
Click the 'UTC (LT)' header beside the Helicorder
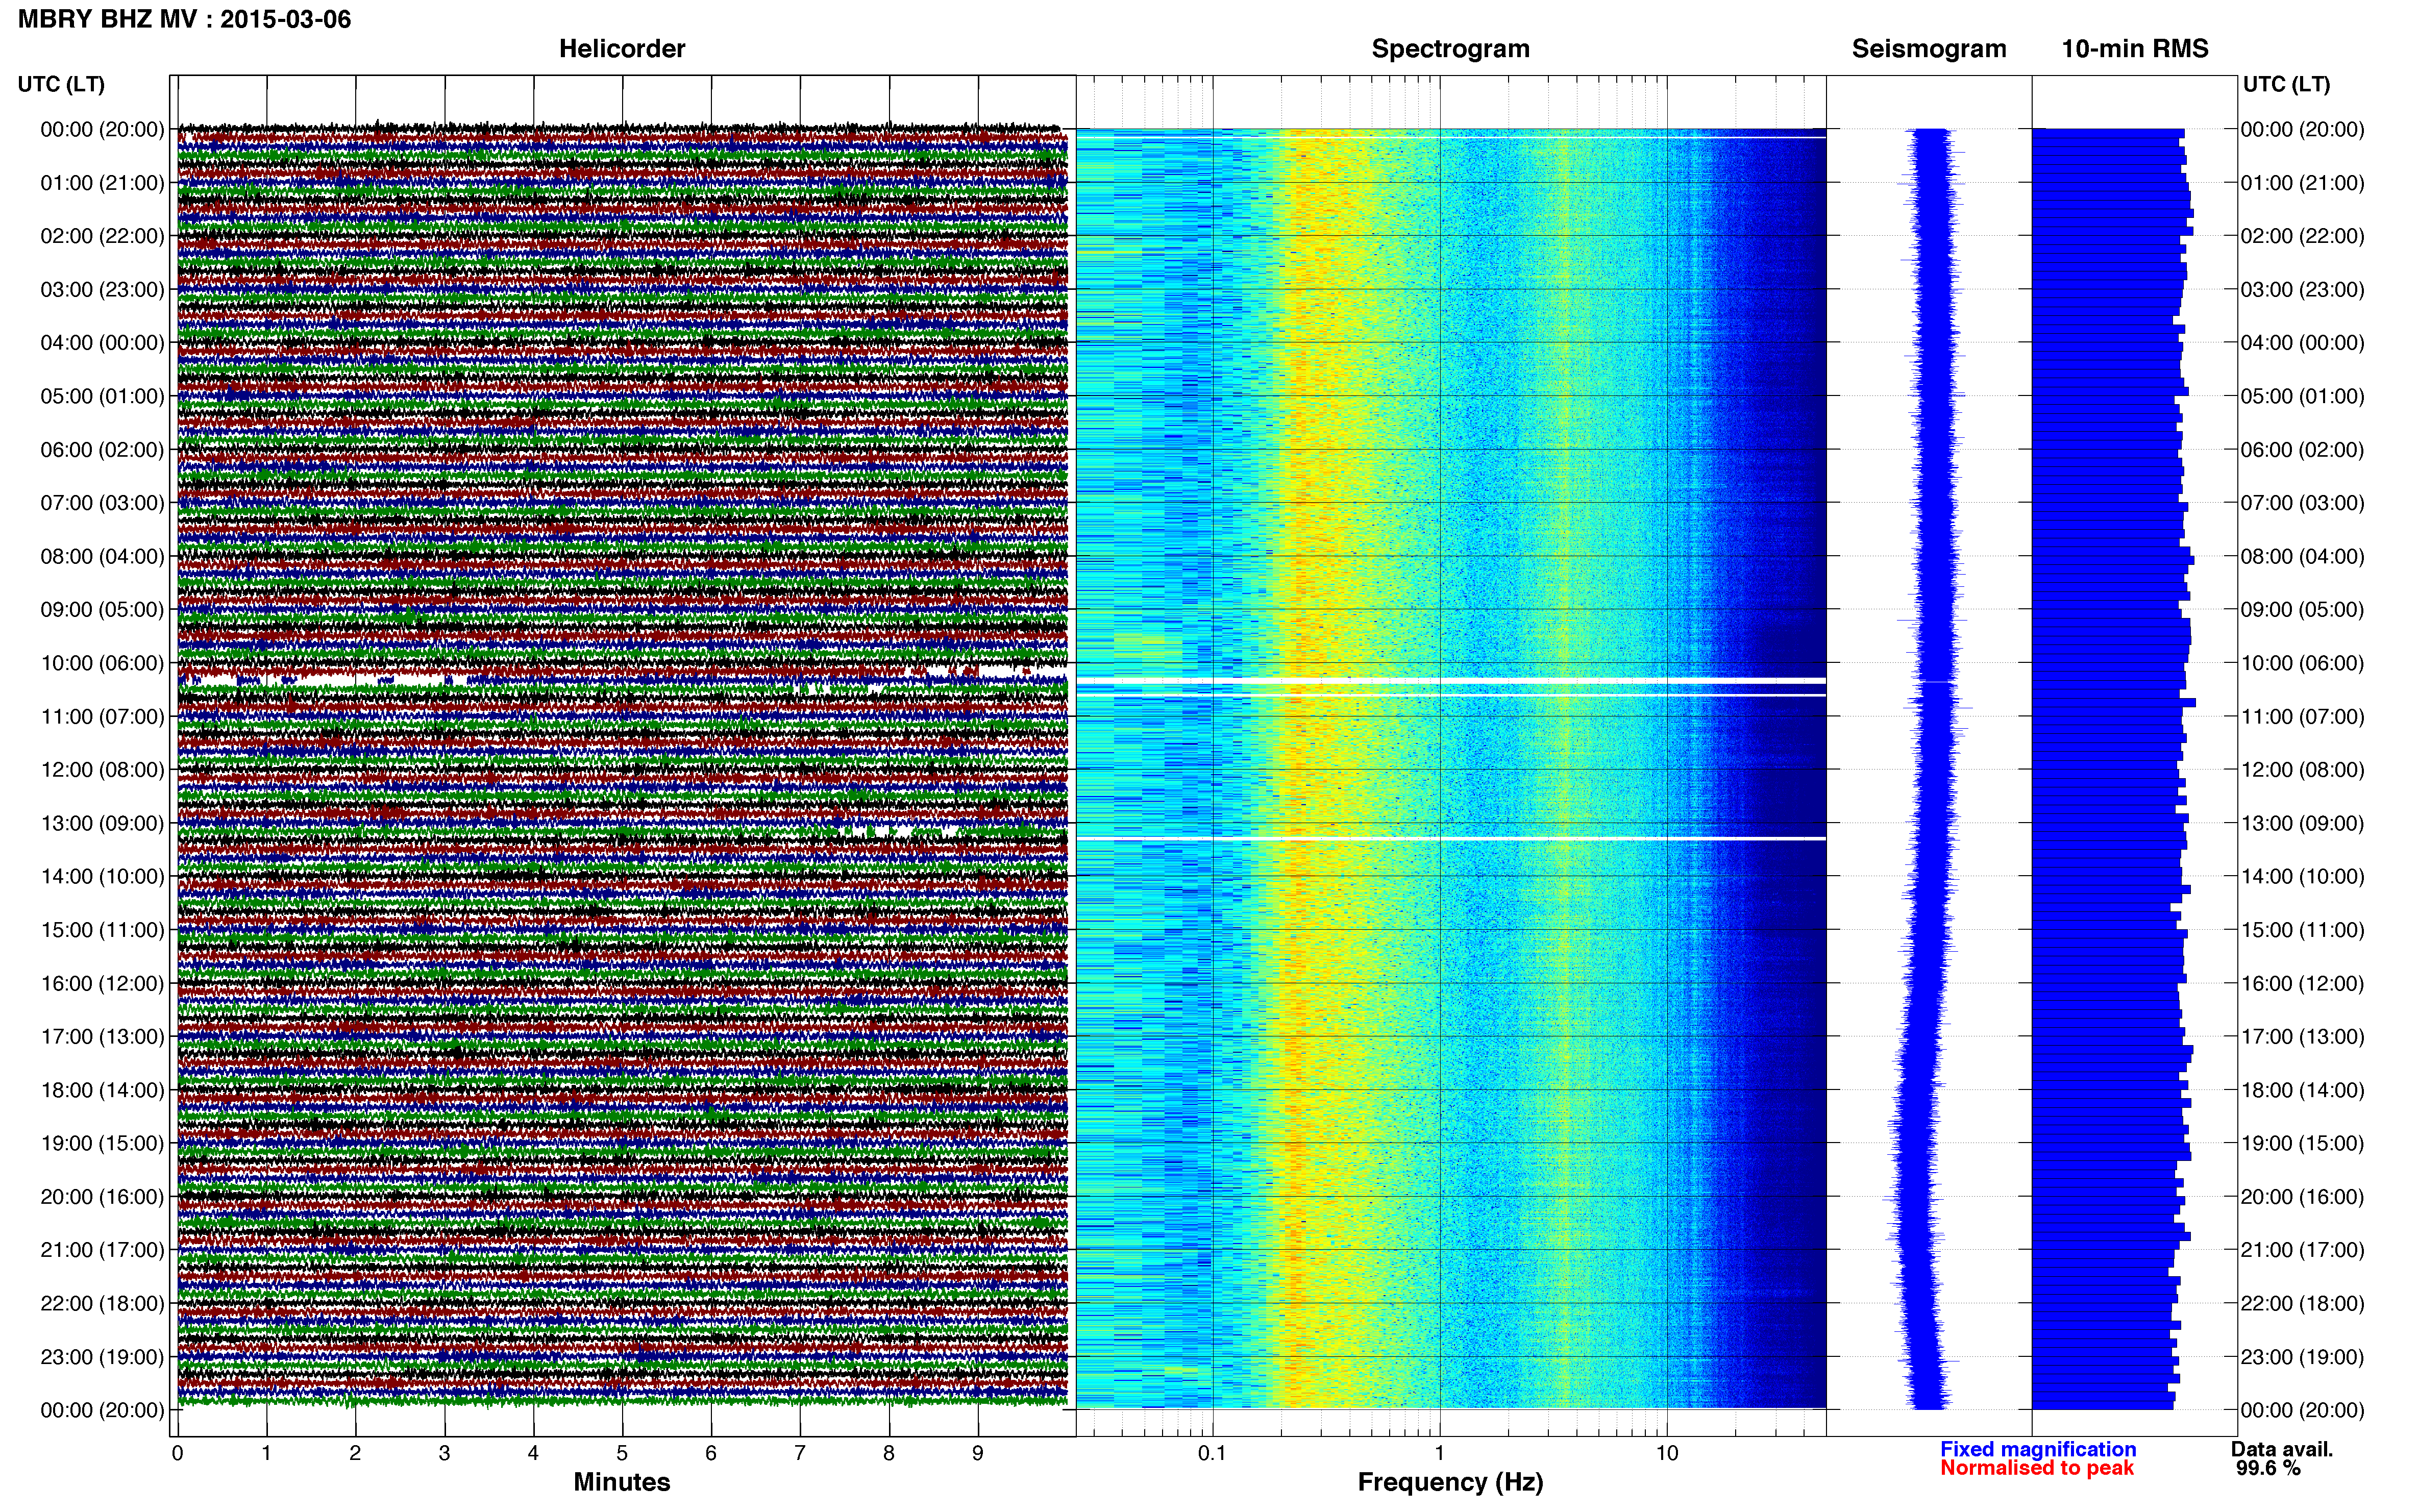(61, 84)
